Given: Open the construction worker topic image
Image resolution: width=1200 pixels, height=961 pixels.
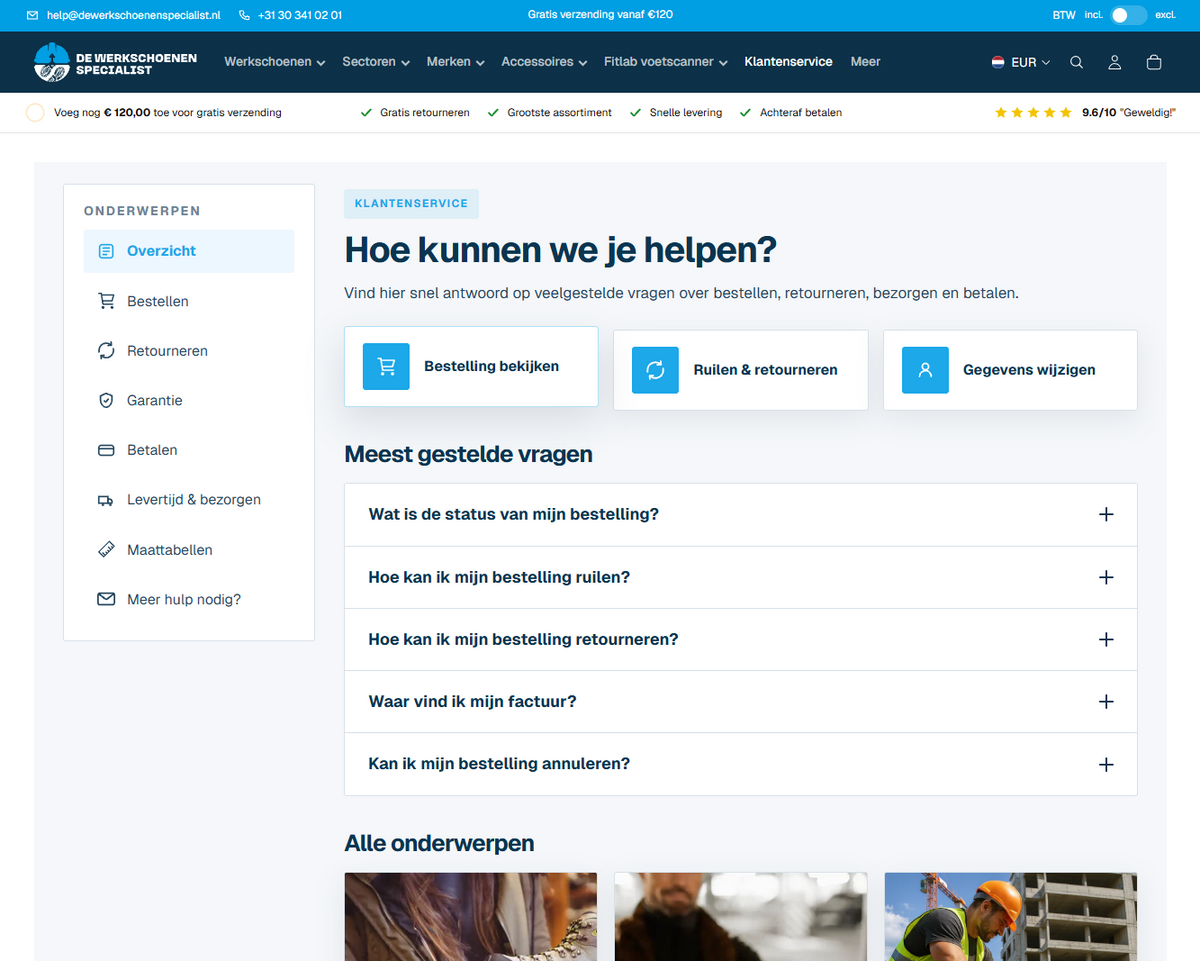Looking at the screenshot, I should click(x=1011, y=917).
